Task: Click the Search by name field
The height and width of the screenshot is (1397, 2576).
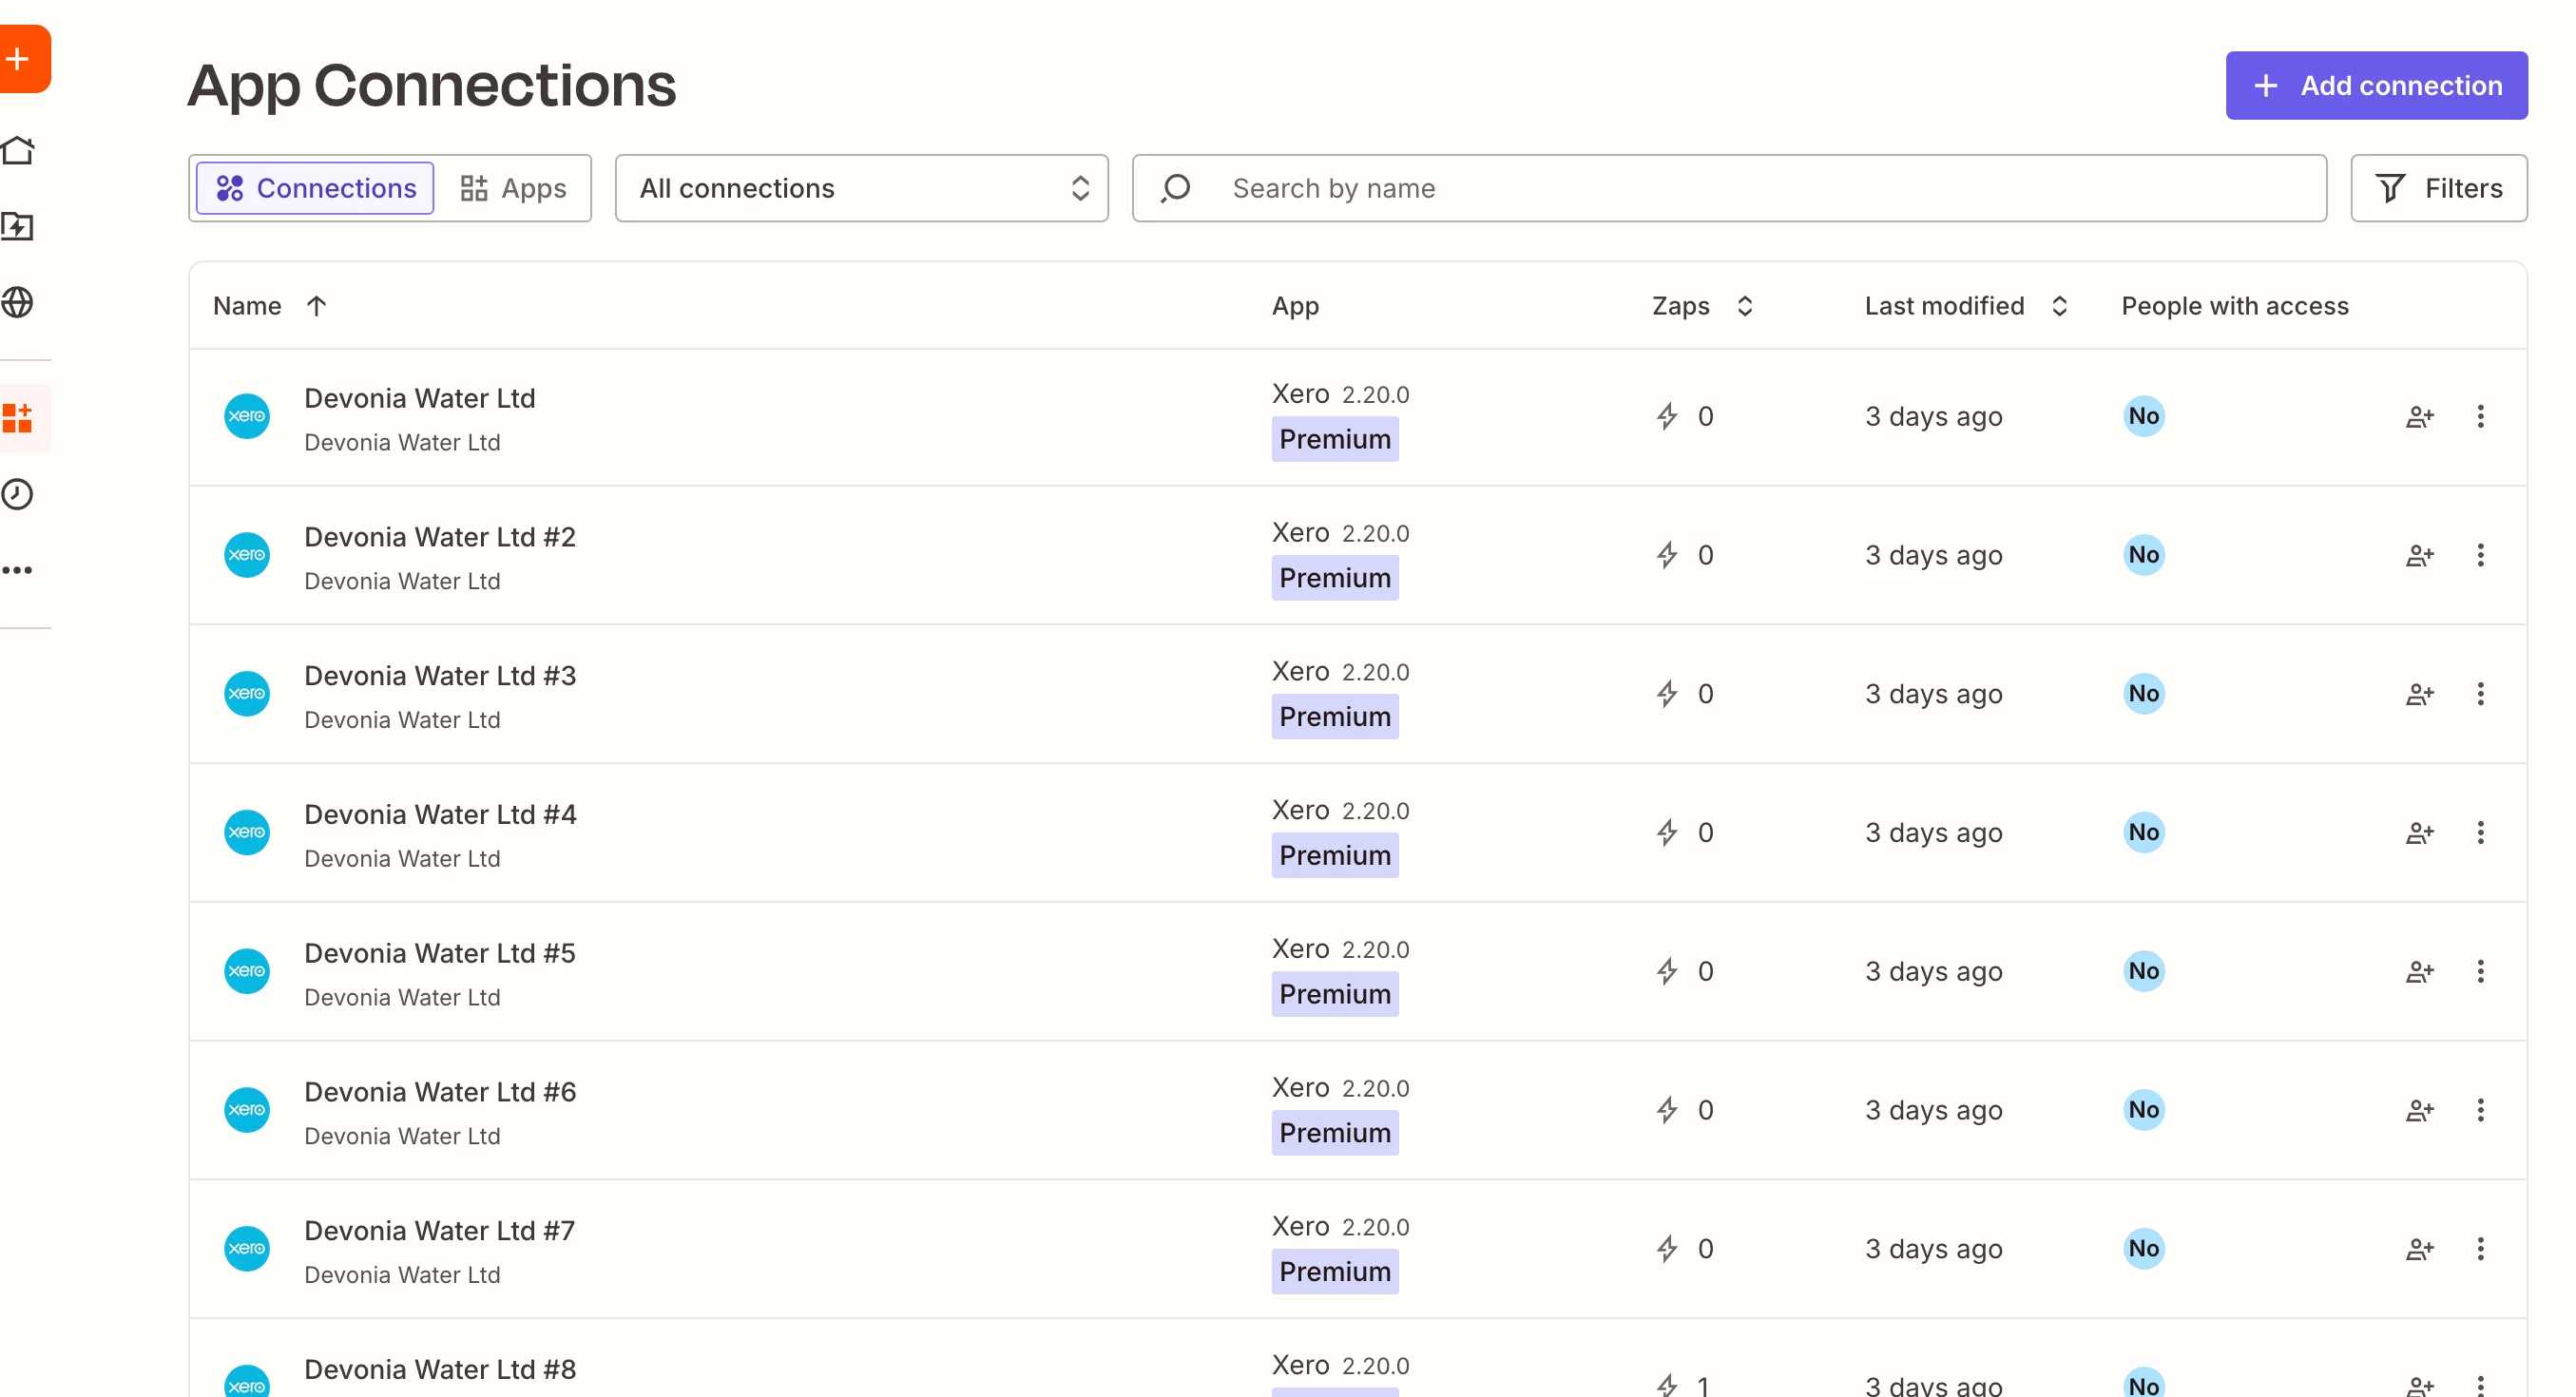Action: (1760, 188)
